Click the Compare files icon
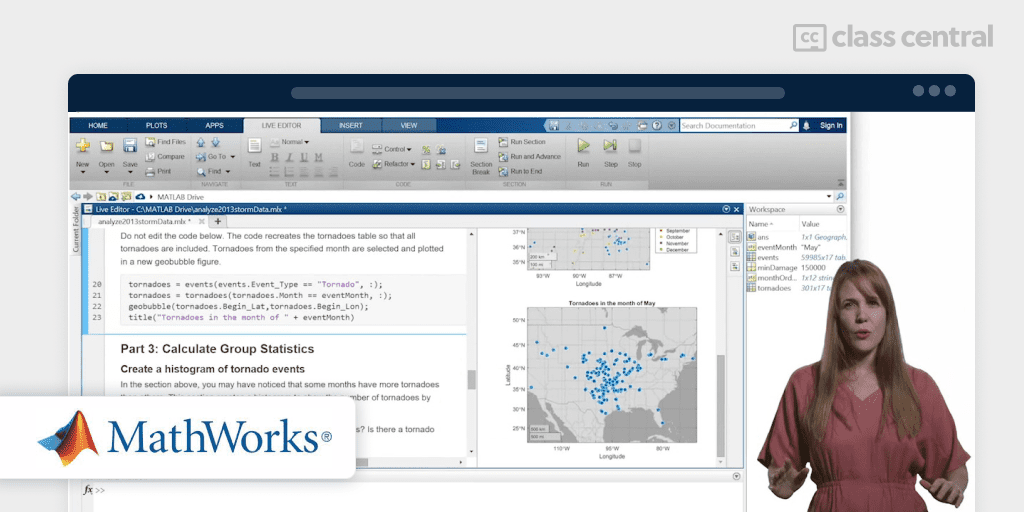The width and height of the screenshot is (1024, 512). coord(165,157)
